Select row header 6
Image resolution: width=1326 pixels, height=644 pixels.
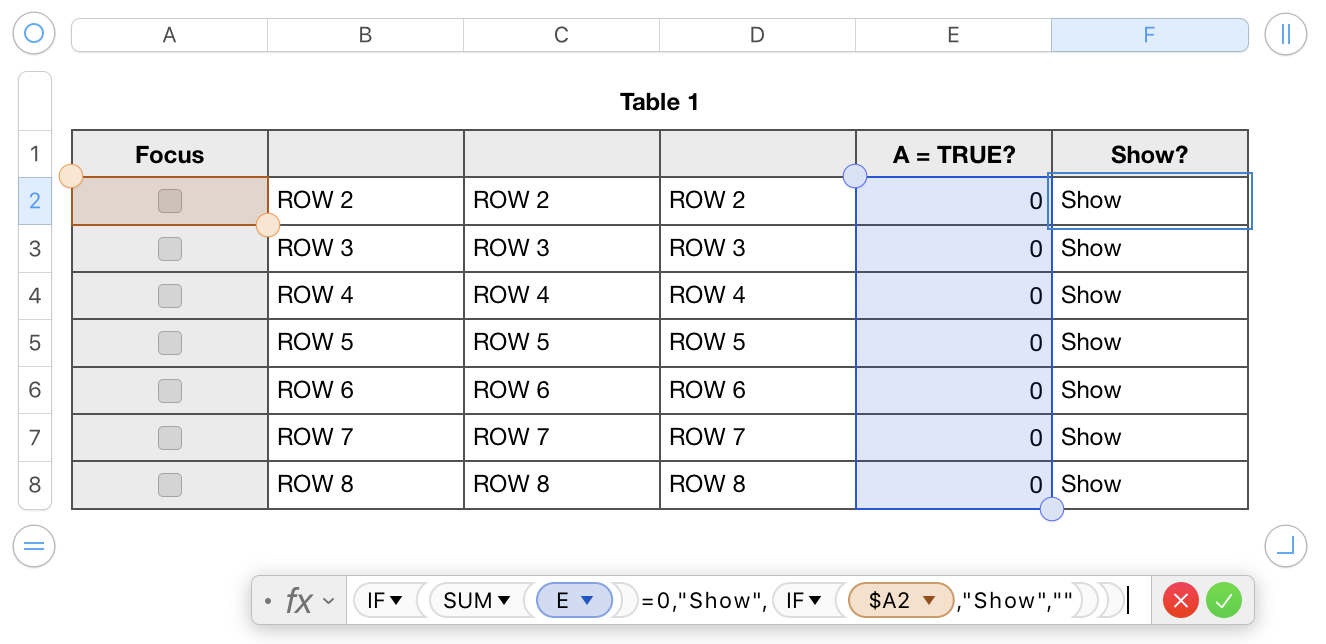[x=35, y=390]
